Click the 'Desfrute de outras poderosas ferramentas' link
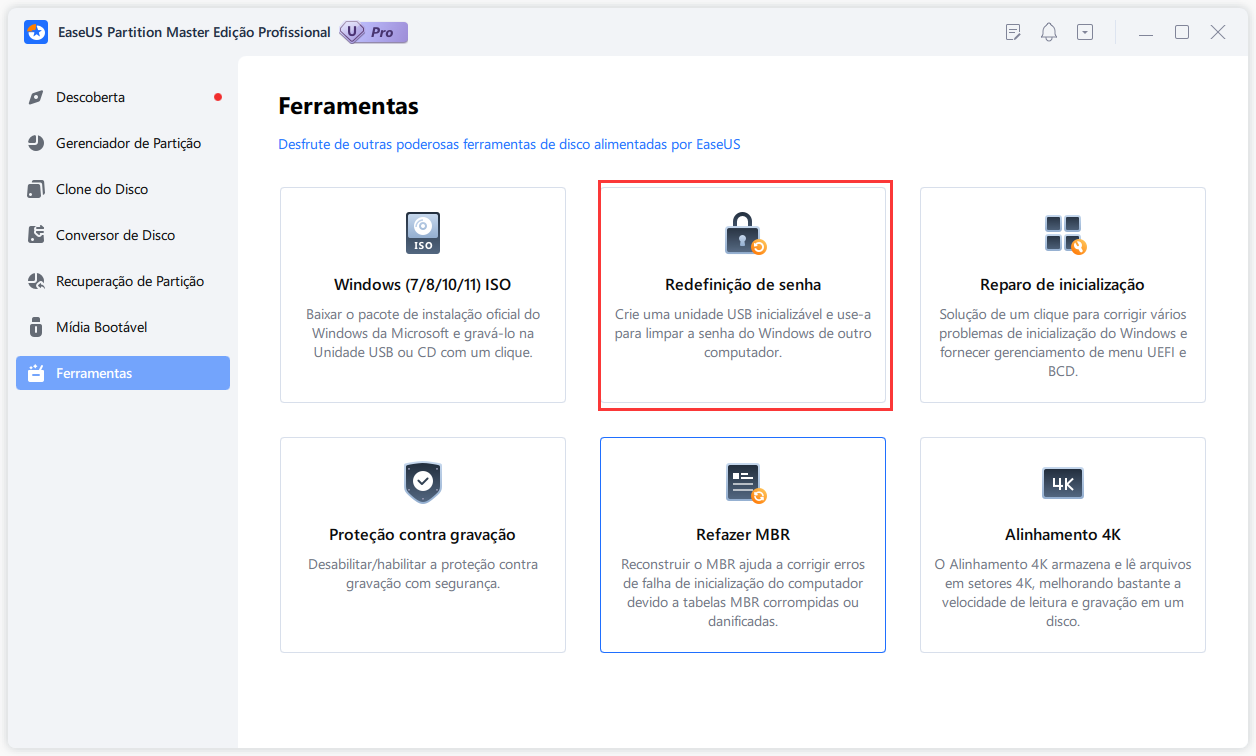Image resolution: width=1256 pixels, height=756 pixels. pyautogui.click(x=509, y=145)
